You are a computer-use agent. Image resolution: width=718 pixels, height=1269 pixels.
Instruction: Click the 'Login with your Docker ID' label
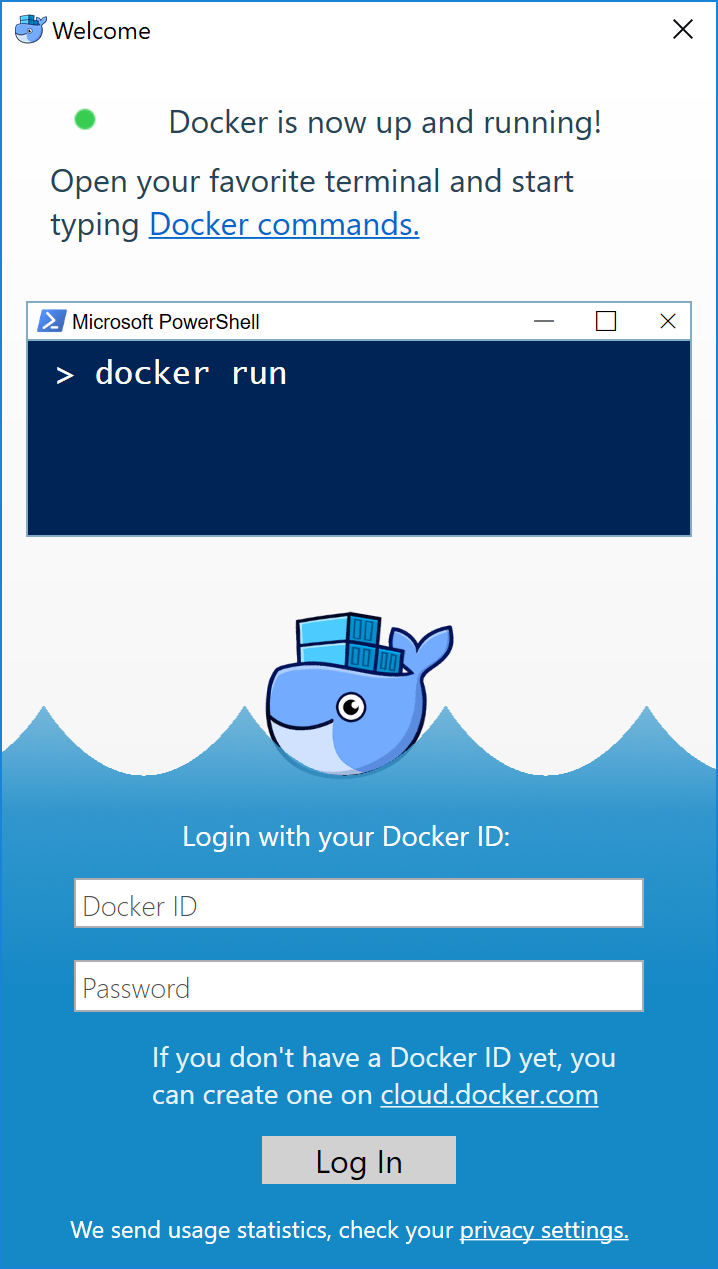[346, 836]
